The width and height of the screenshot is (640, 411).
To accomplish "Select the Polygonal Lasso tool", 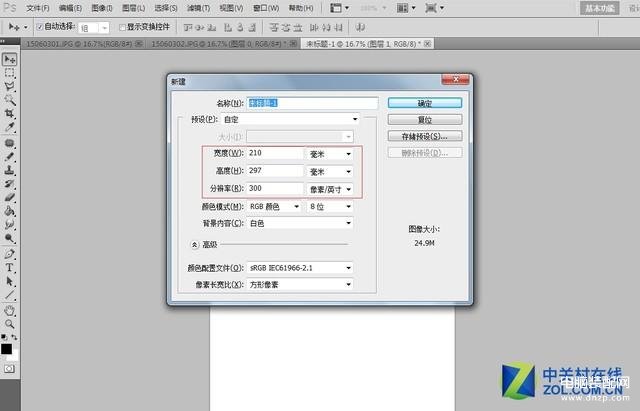I will pyautogui.click(x=9, y=87).
